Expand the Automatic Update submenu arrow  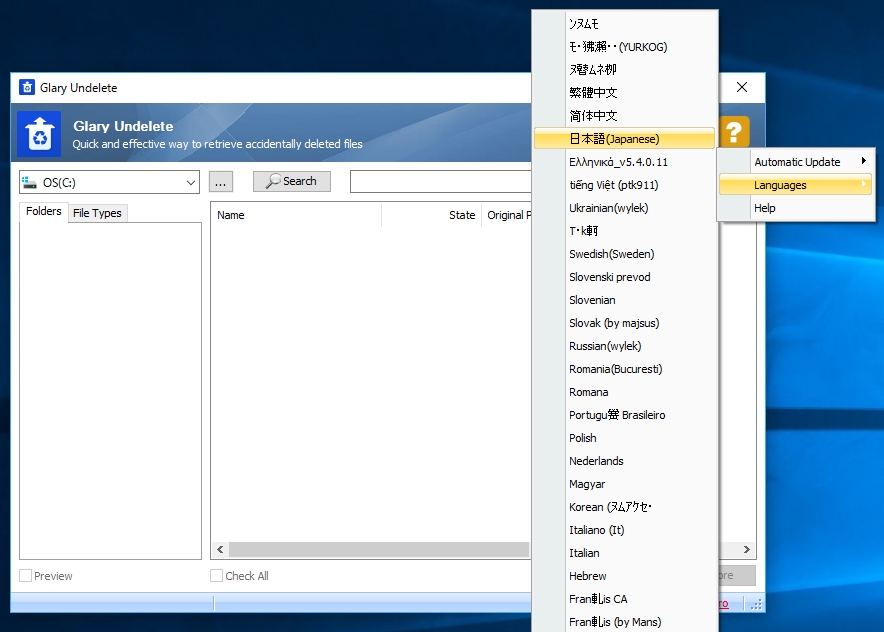(863, 161)
